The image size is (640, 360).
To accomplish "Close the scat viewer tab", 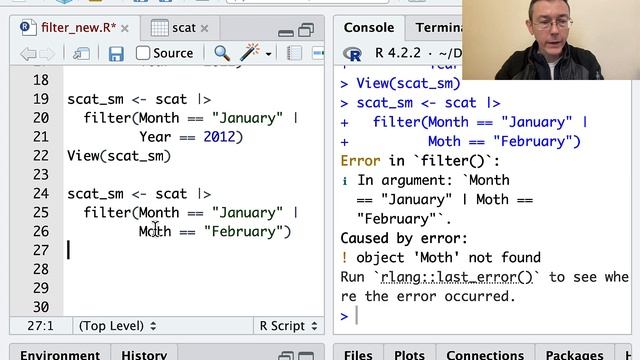I will 204,29.
